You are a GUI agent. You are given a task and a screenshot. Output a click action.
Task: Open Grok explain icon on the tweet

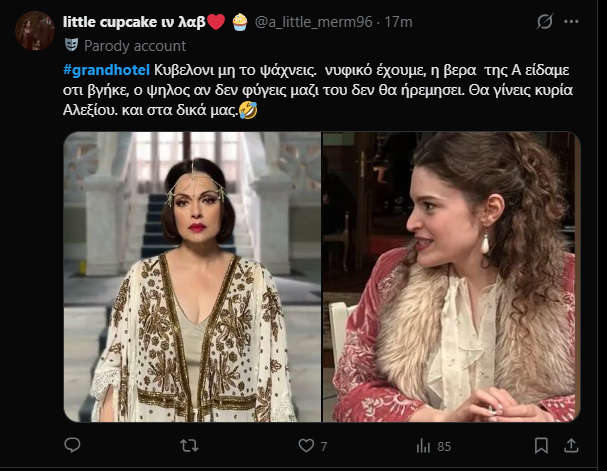click(545, 21)
